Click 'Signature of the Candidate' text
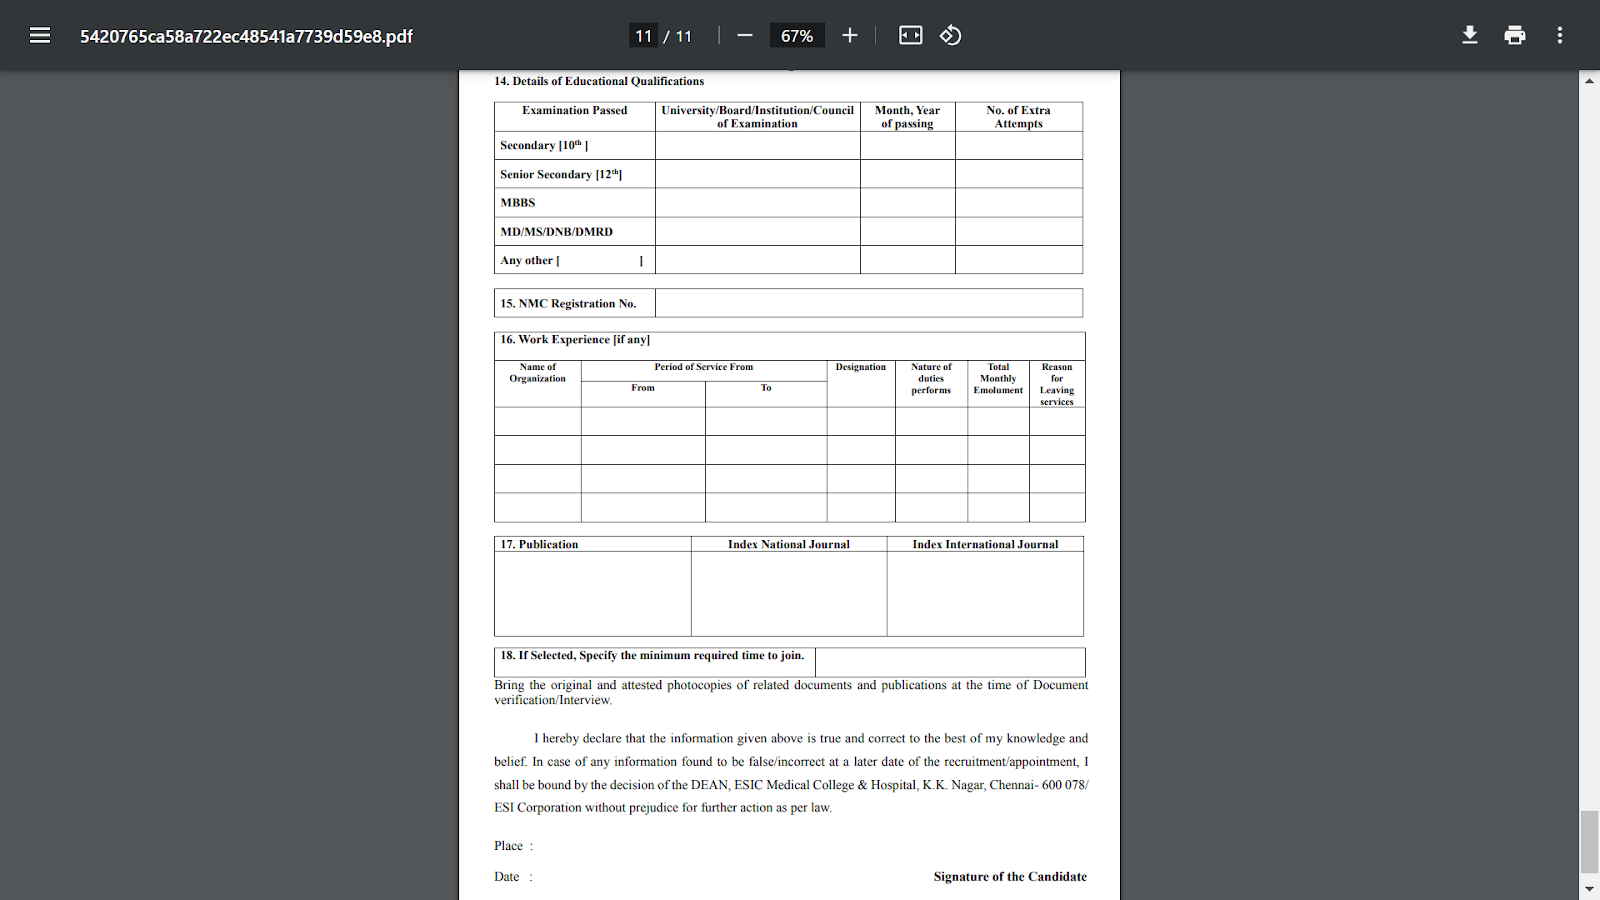Screen dimensions: 1600x900 [1010, 877]
